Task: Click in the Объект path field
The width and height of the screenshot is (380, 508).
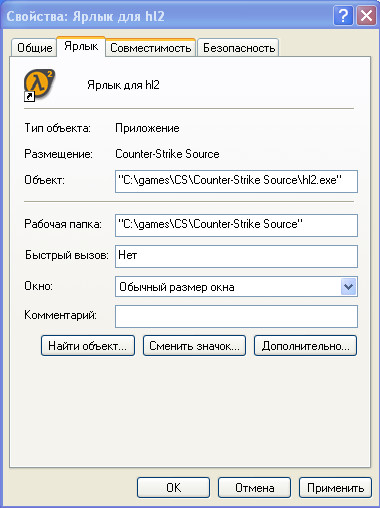Action: [236, 181]
